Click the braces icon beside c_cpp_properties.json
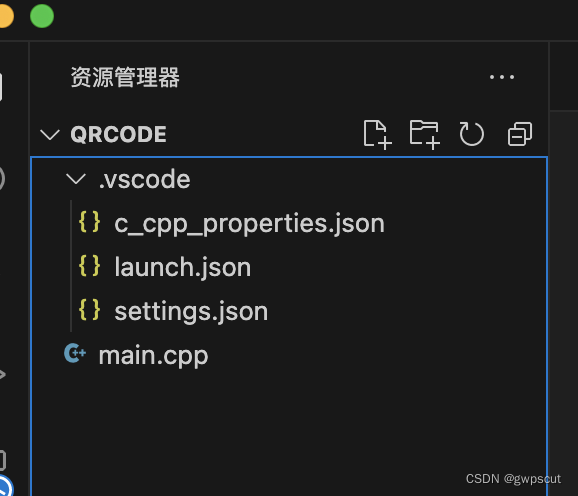The image size is (578, 496). coord(90,221)
